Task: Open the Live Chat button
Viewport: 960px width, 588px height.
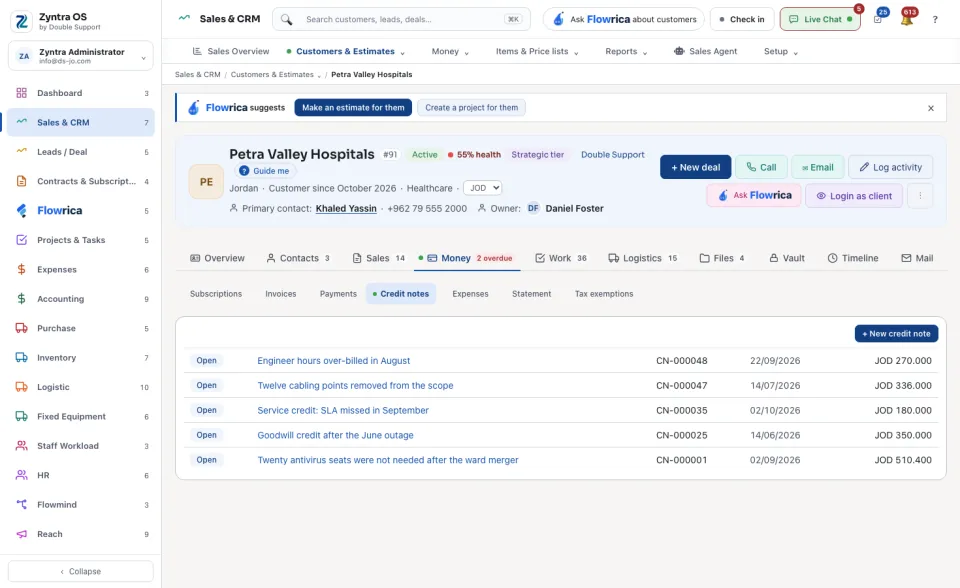Action: [x=820, y=20]
